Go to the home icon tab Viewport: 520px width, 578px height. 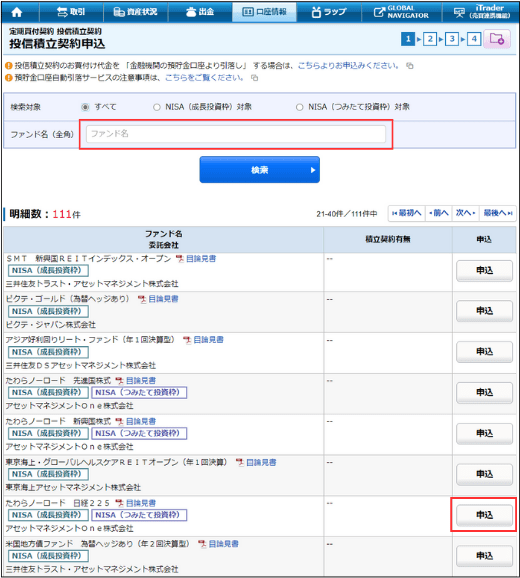click(17, 12)
